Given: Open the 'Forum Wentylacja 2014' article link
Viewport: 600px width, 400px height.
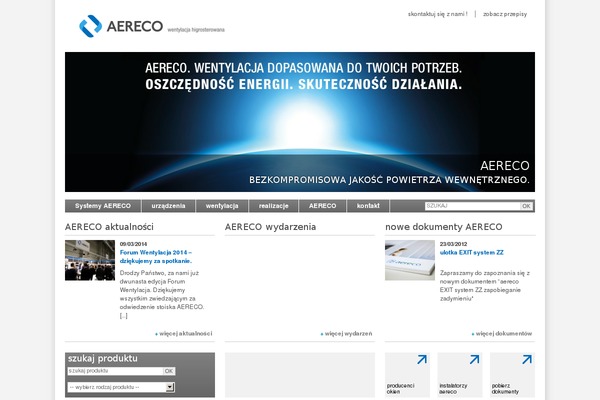Looking at the screenshot, I should click(156, 256).
